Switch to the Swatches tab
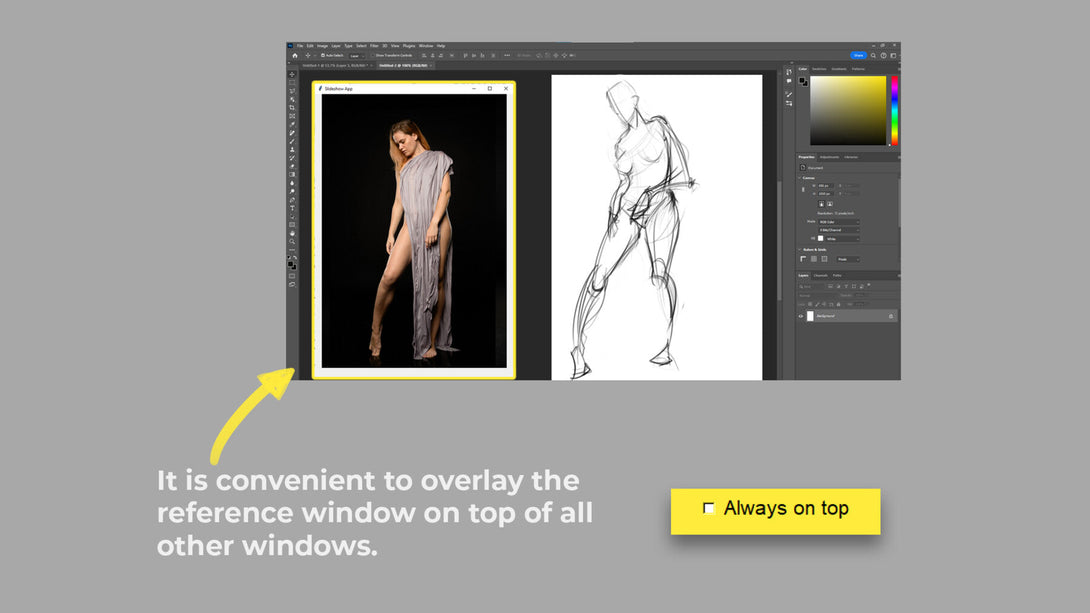This screenshot has height=613, width=1090. (820, 69)
